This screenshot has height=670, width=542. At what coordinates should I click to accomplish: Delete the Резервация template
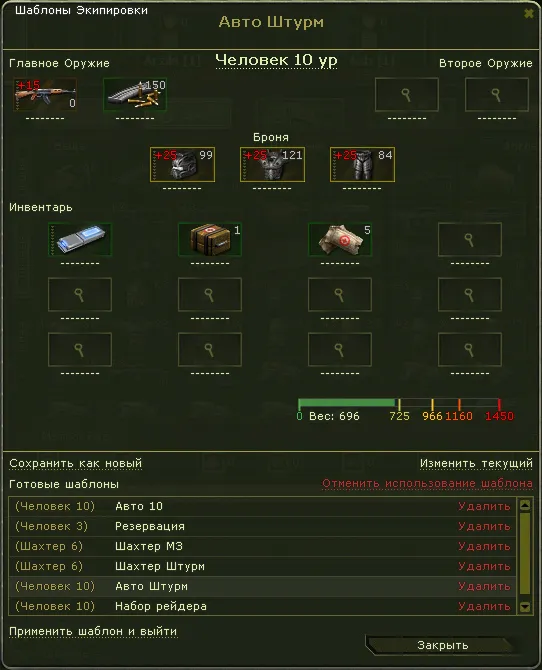pos(484,526)
